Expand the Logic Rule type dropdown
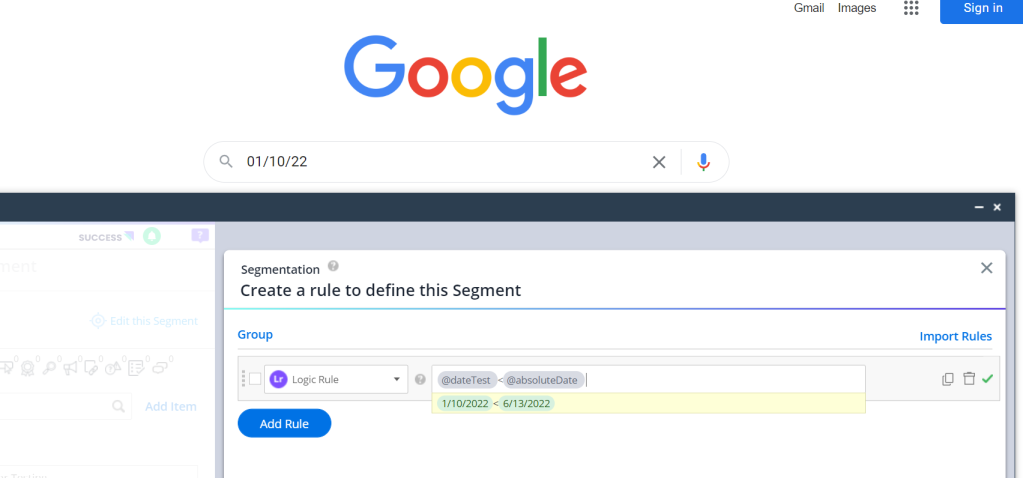1023x478 pixels. pyautogui.click(x=397, y=380)
